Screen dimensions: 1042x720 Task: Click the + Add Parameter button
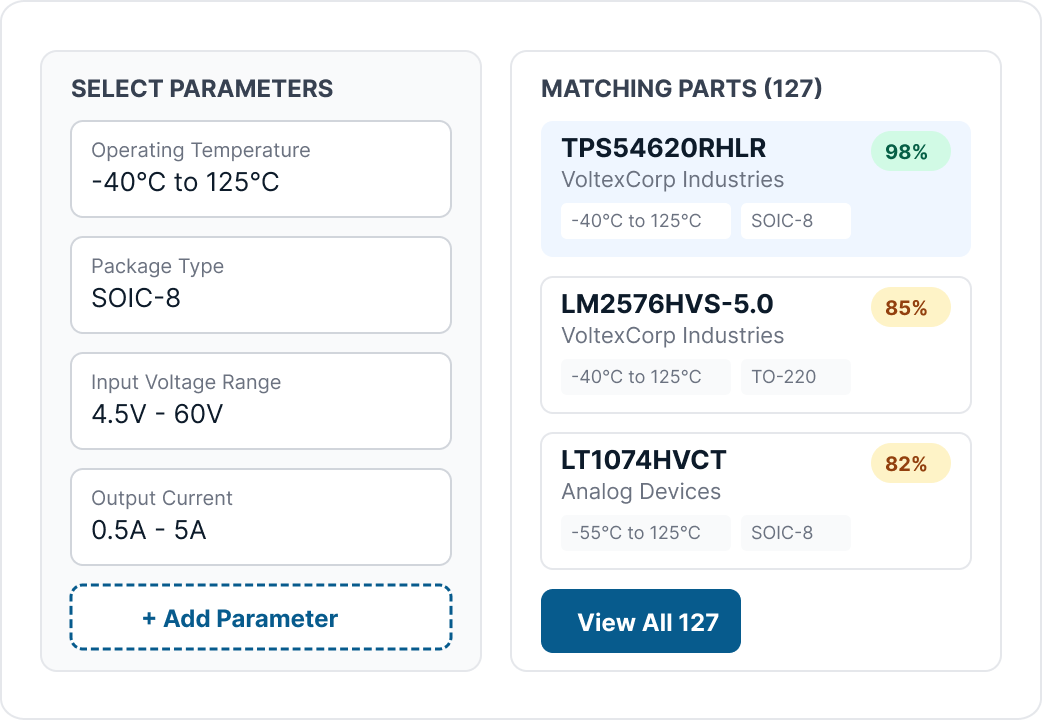(x=260, y=618)
